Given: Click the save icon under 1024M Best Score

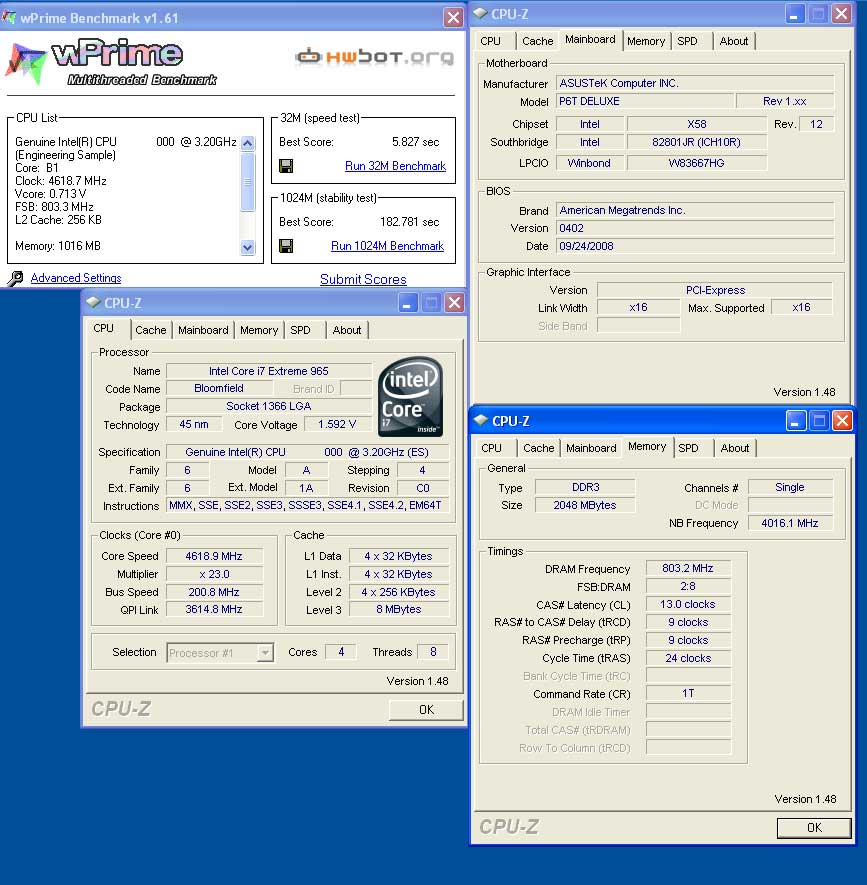Looking at the screenshot, I should click(286, 246).
